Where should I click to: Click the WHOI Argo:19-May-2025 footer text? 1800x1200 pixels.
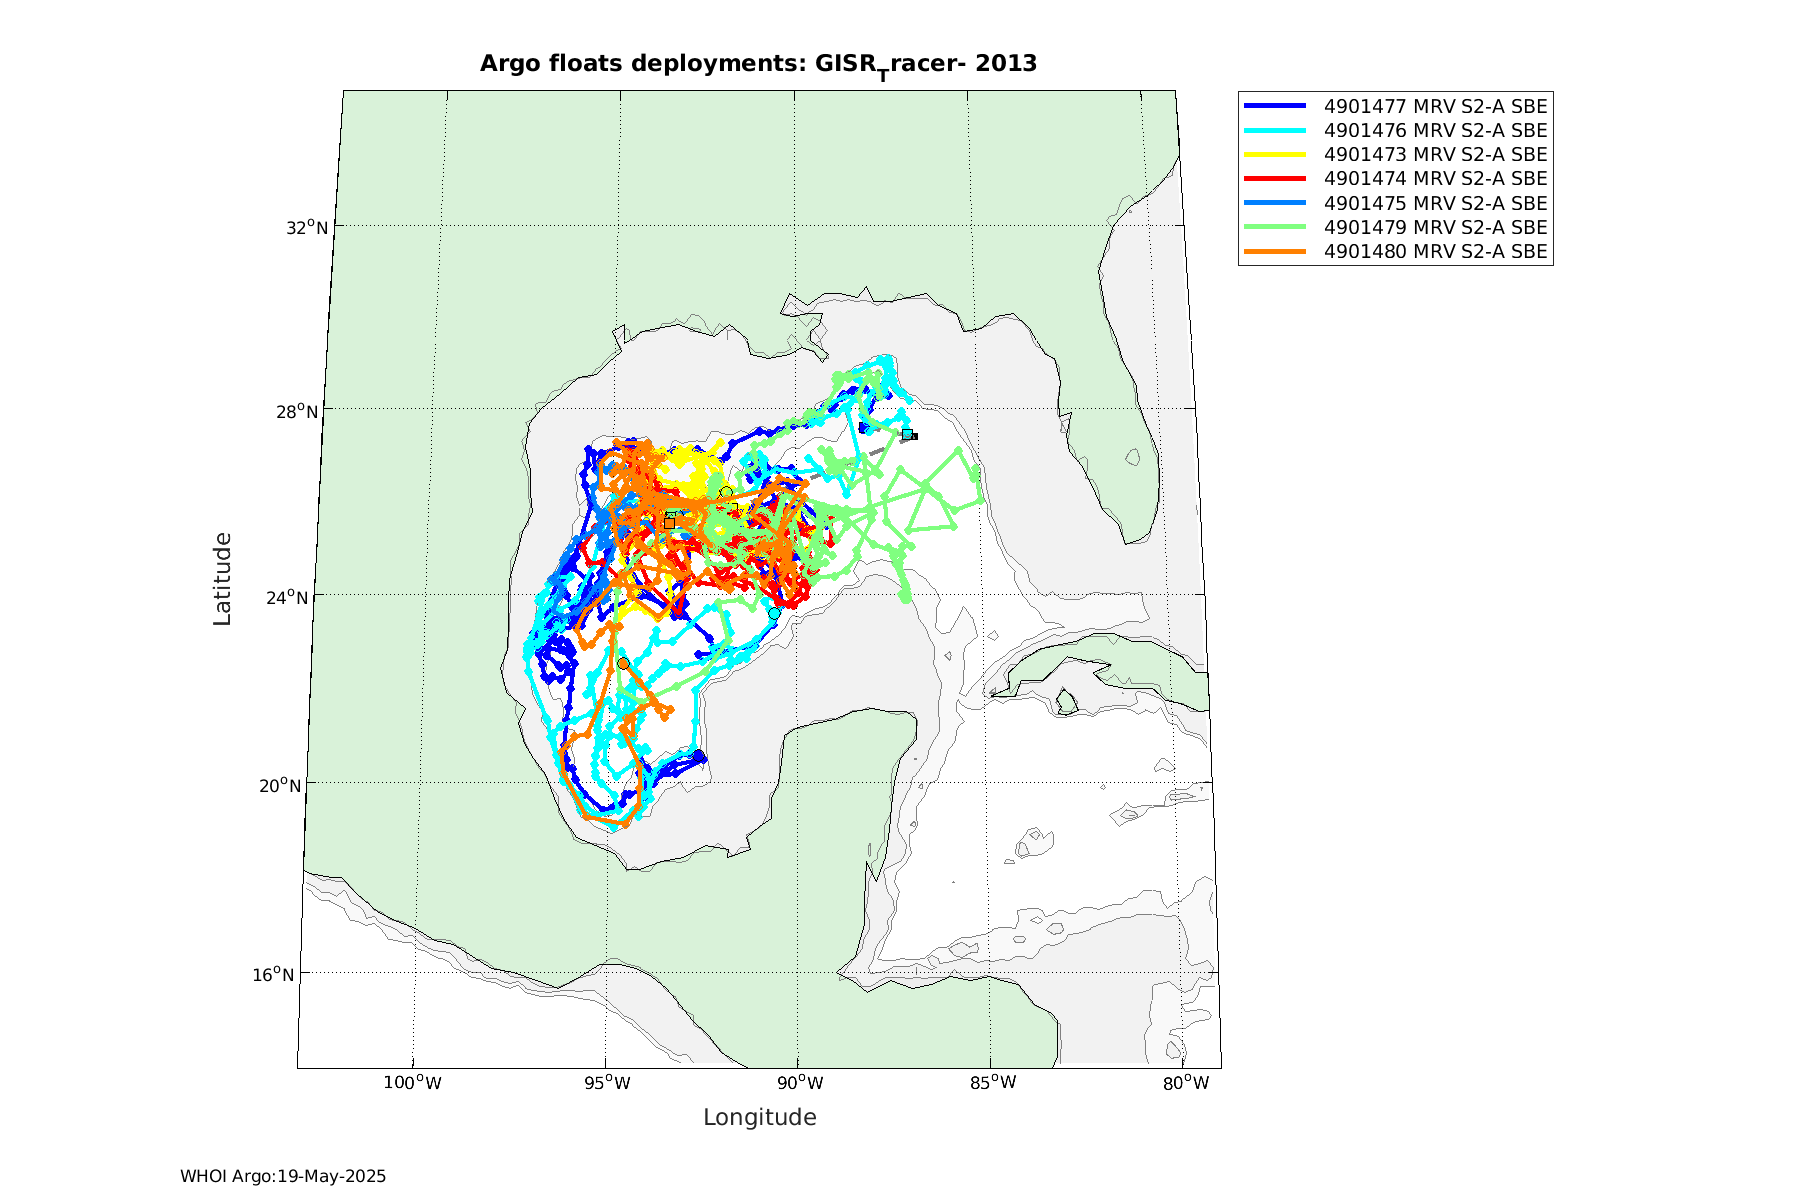[x=283, y=1177]
